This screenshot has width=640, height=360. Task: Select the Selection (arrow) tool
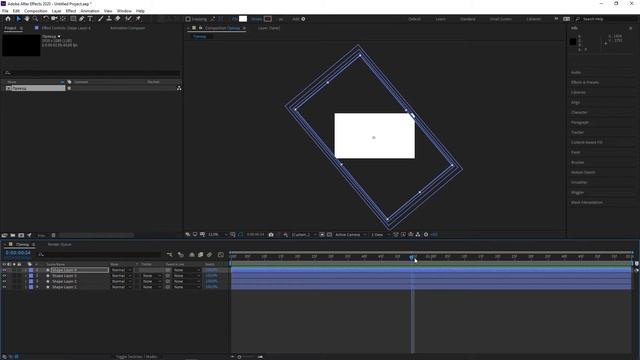[18, 19]
